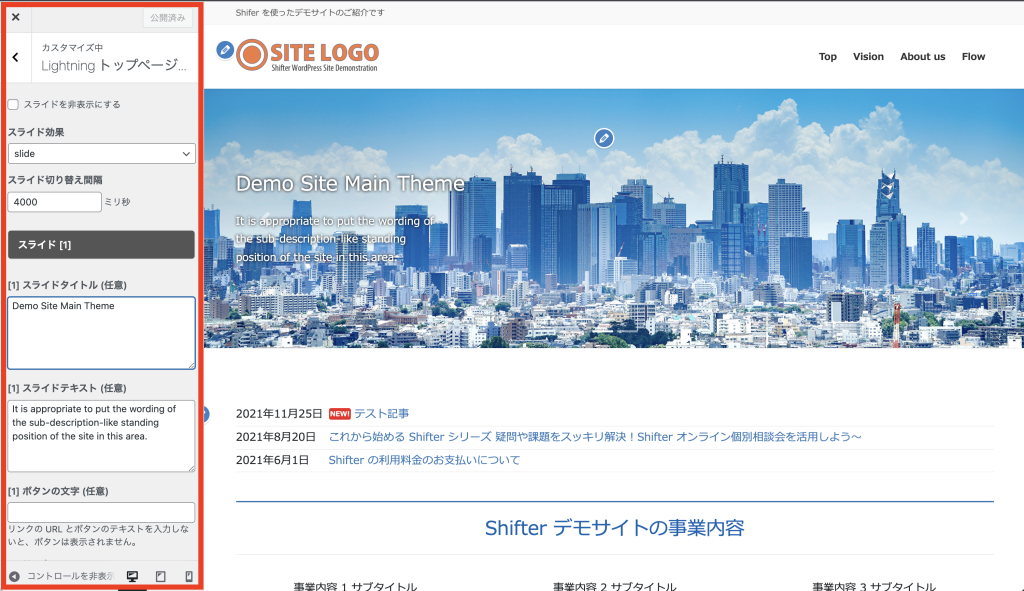
Task: Open the About us menu item
Action: (x=922, y=57)
